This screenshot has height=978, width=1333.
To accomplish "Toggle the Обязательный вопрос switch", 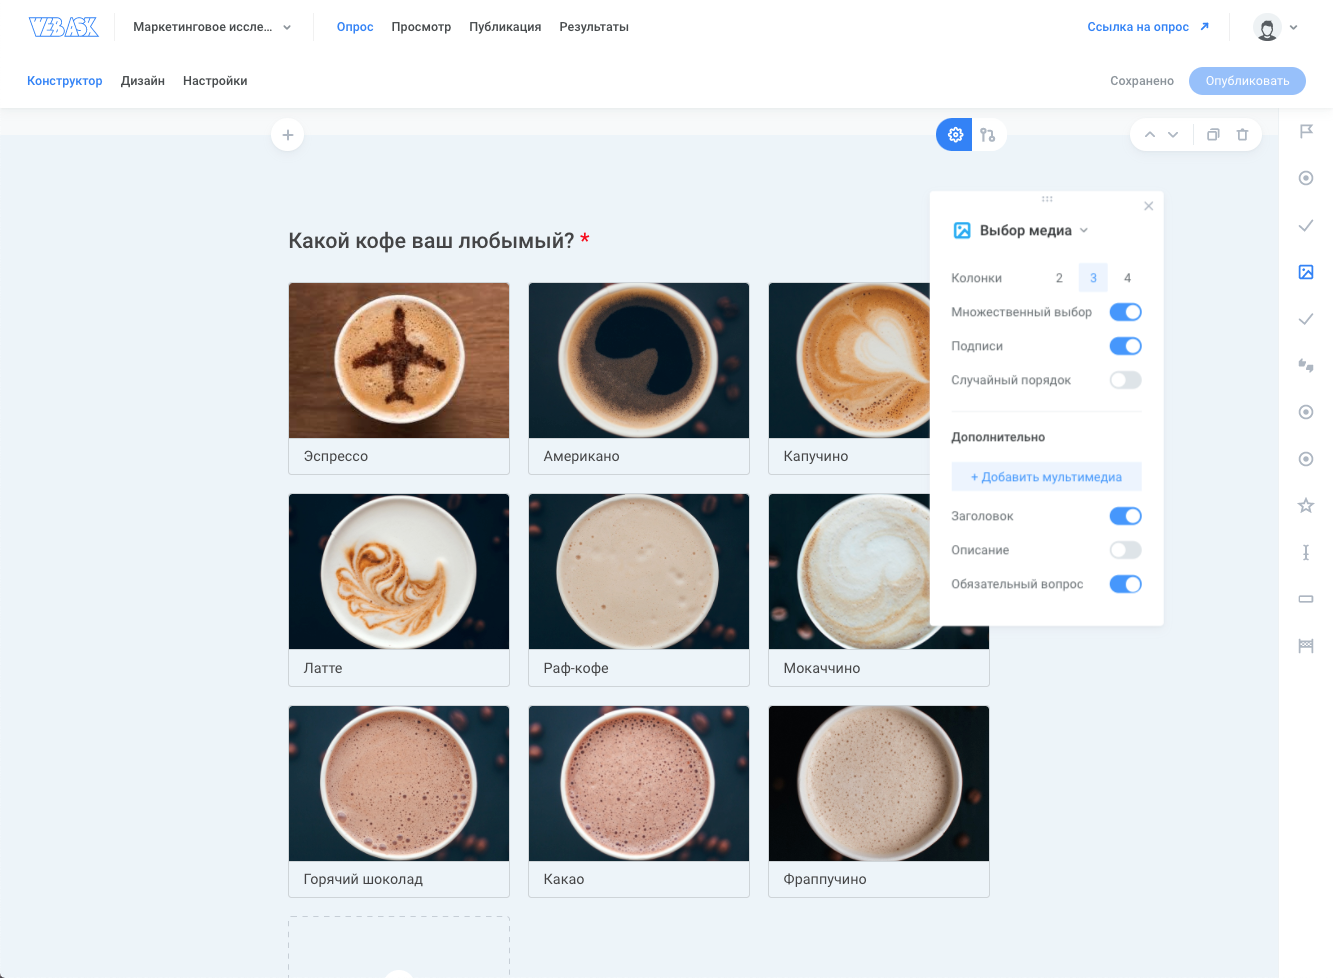I will 1125,584.
